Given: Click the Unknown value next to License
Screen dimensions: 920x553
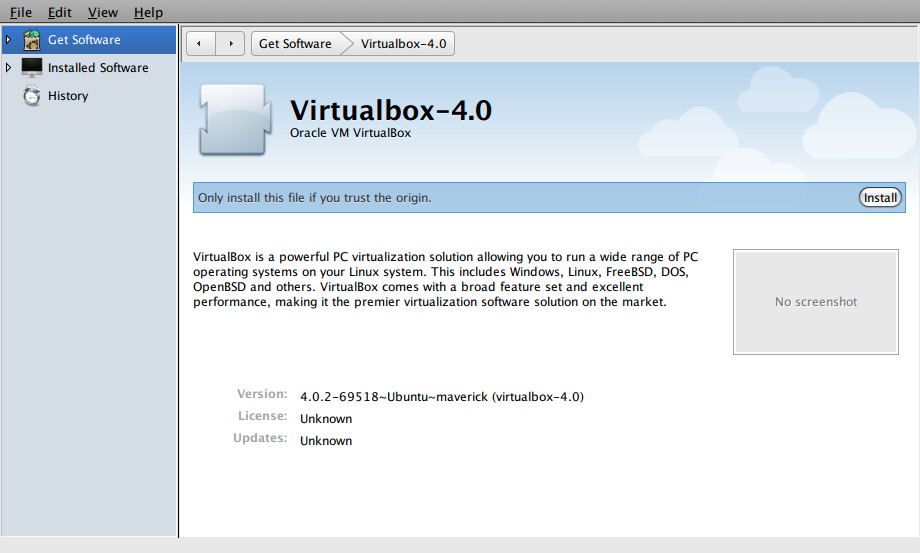Looking at the screenshot, I should (326, 419).
